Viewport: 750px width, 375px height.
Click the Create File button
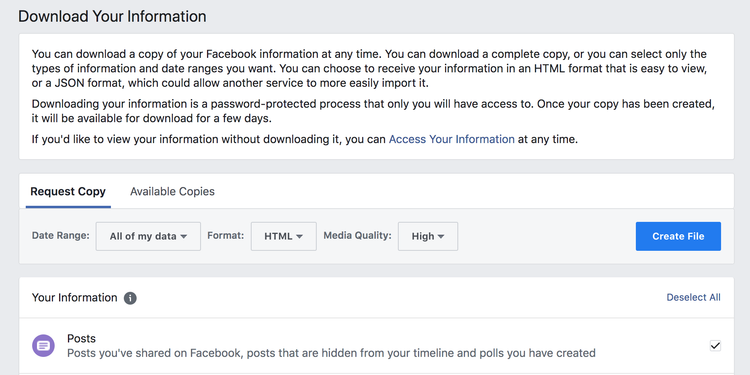click(x=678, y=236)
